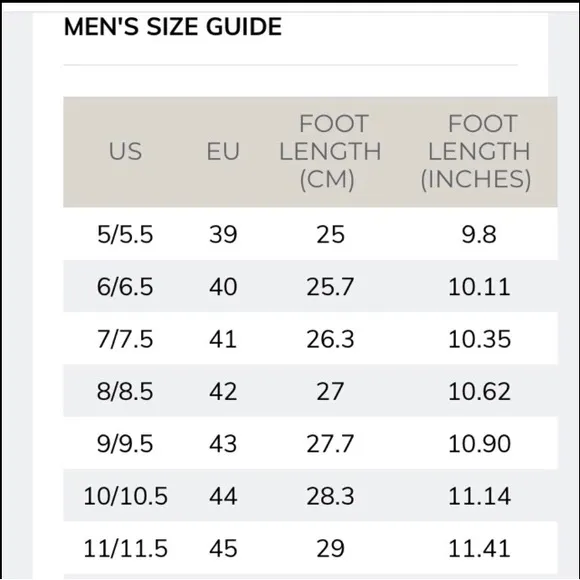Select EU size 43 cell
580x580 pixels.
coord(223,444)
